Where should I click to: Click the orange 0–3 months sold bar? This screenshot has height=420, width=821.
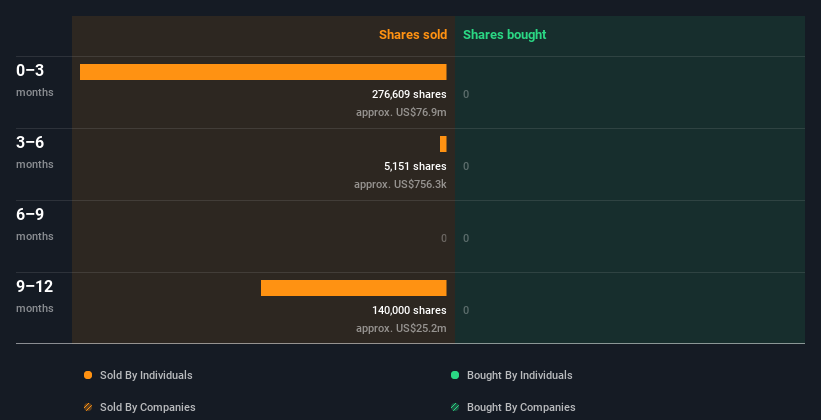(x=263, y=72)
